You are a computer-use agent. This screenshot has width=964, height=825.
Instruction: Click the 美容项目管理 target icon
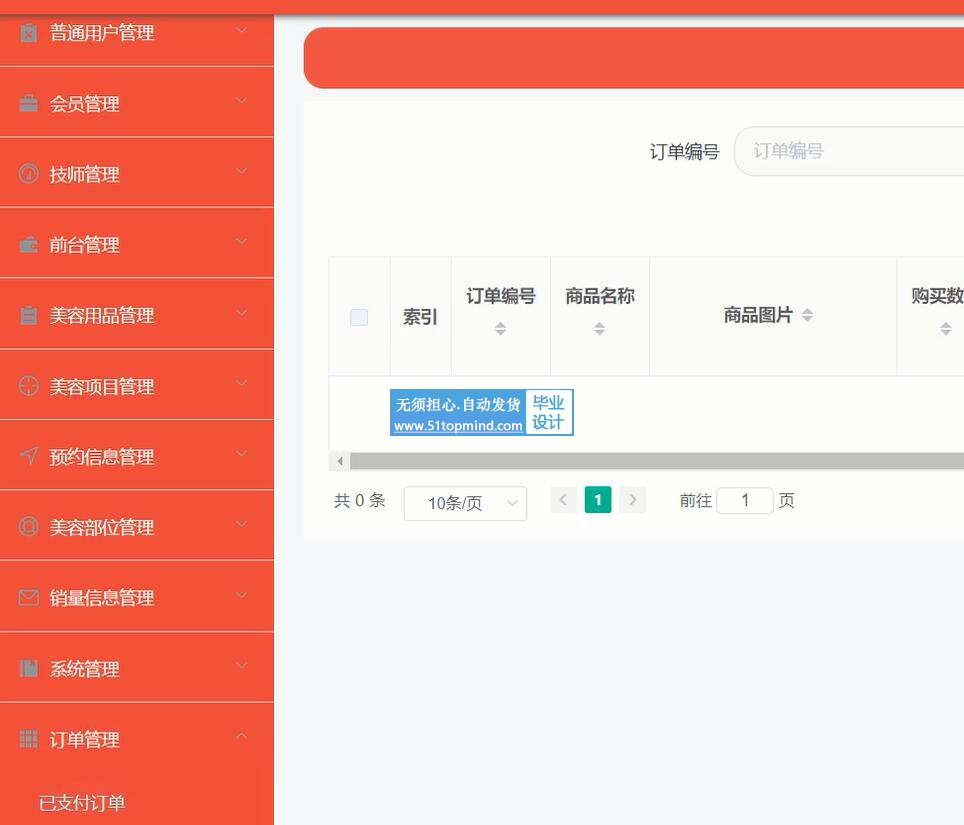28,386
